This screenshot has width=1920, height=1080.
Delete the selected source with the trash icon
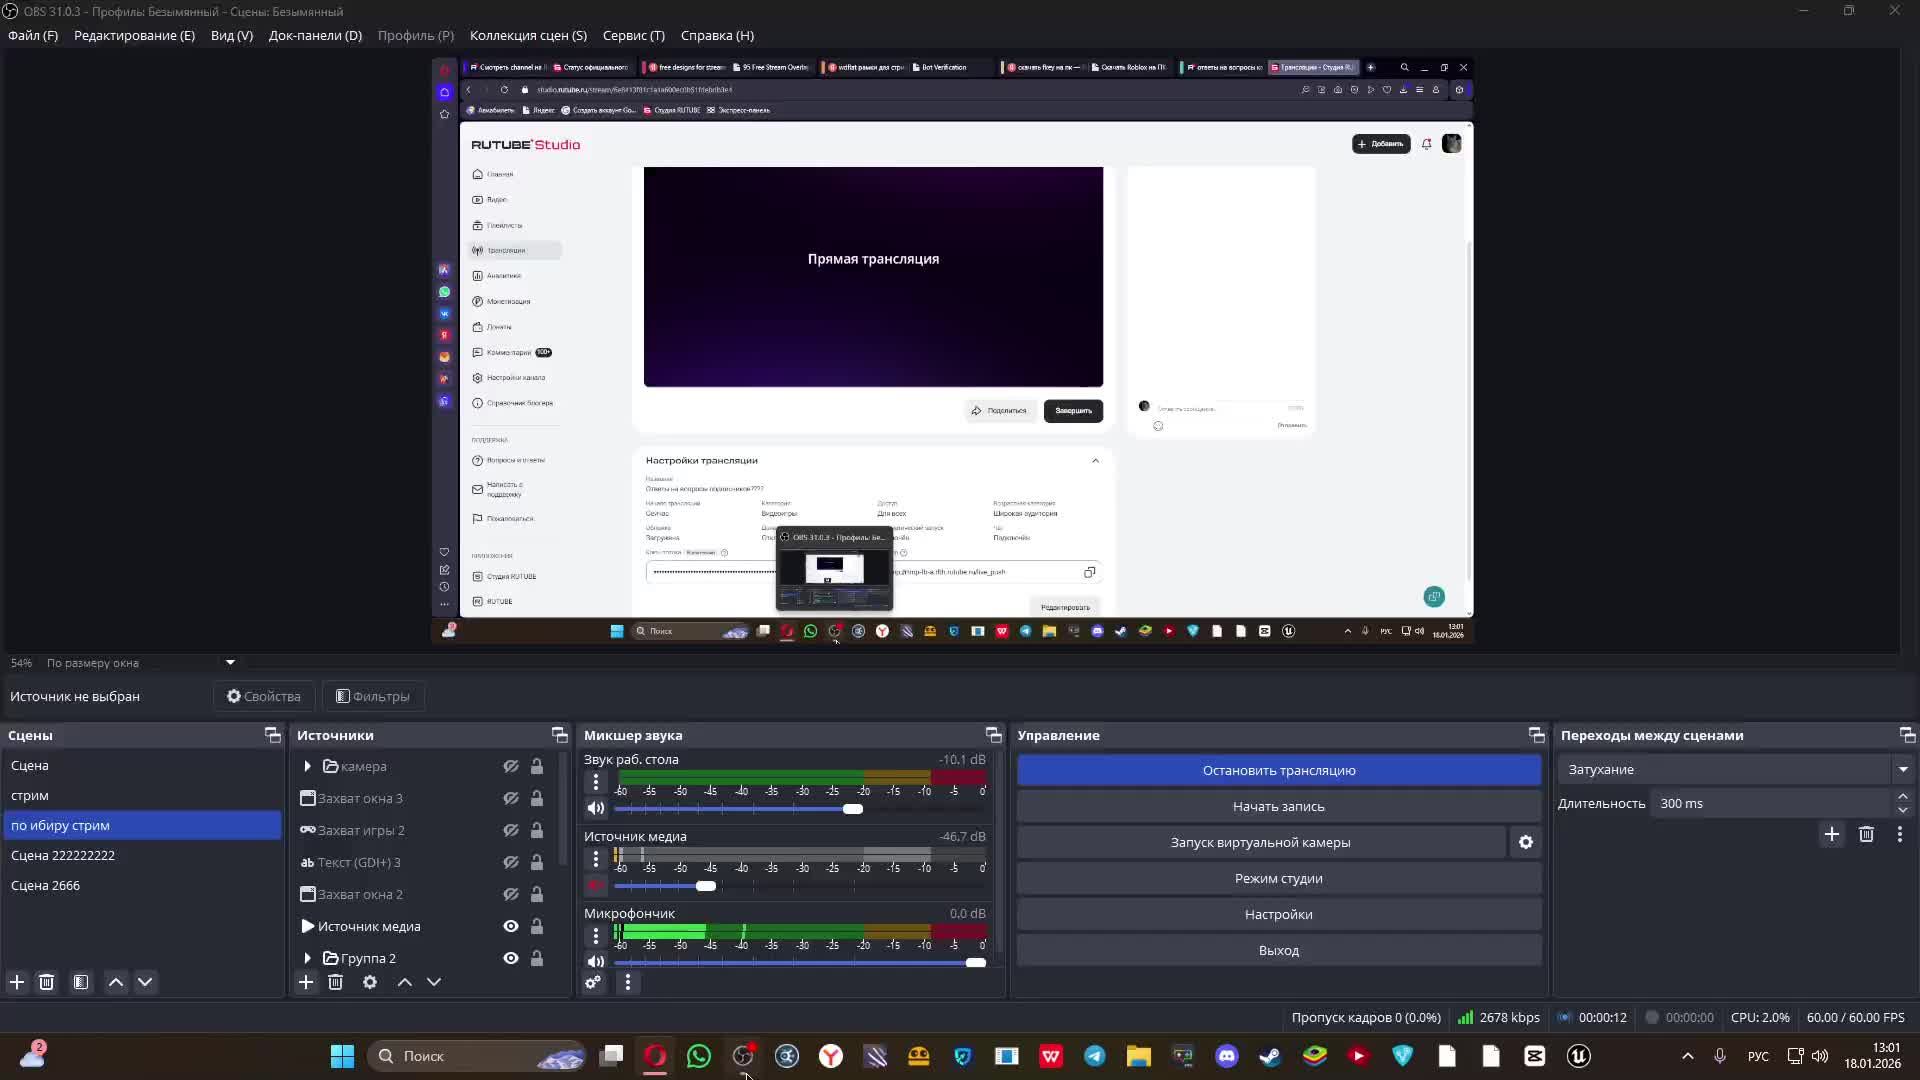click(336, 982)
